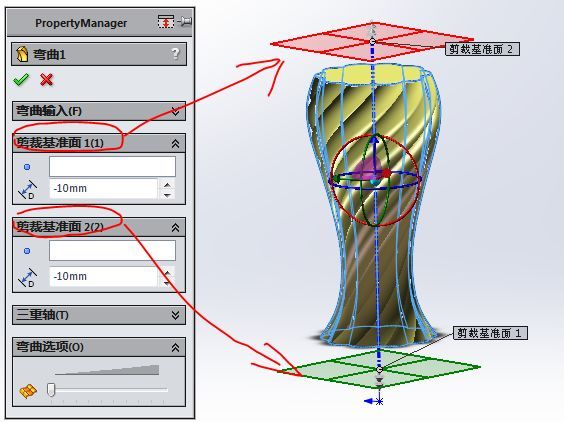Select reference point icon for 剪裁基准面 1

27,167
